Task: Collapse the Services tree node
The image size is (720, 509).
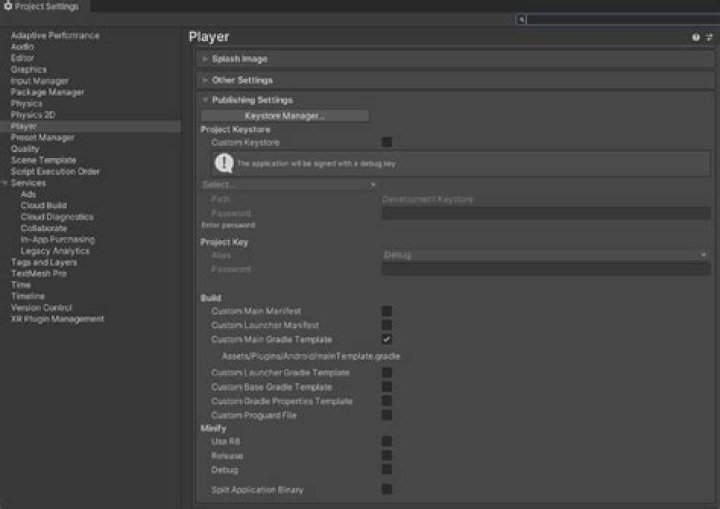Action: [5, 183]
